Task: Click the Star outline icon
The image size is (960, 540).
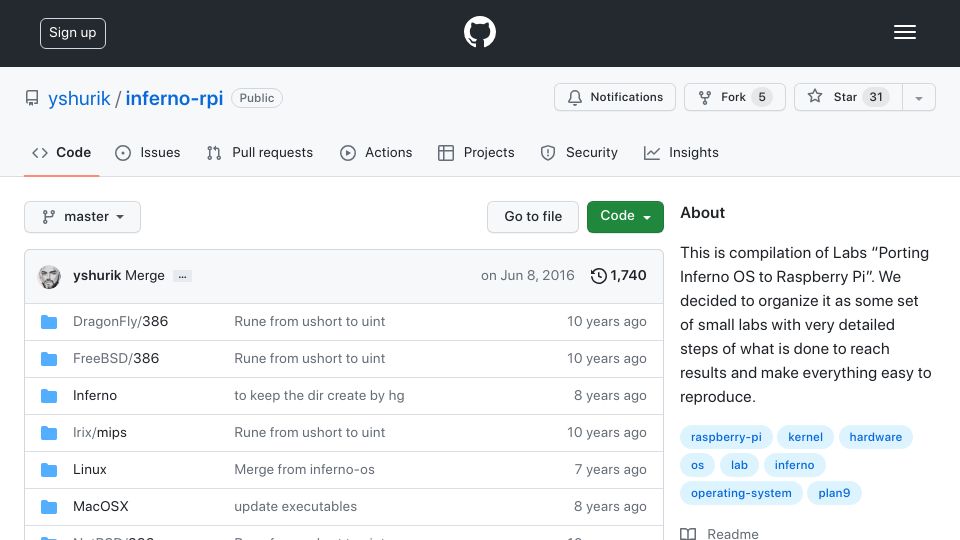Action: coord(814,96)
